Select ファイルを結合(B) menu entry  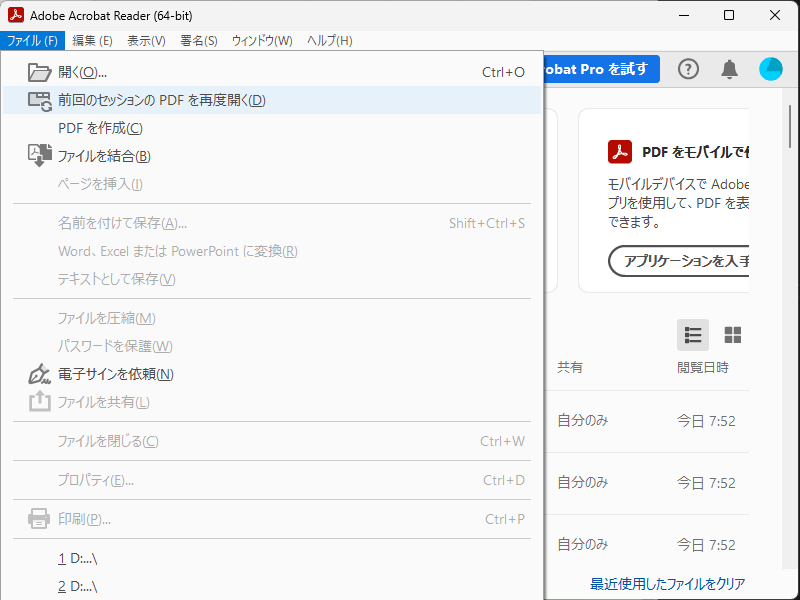point(272,156)
